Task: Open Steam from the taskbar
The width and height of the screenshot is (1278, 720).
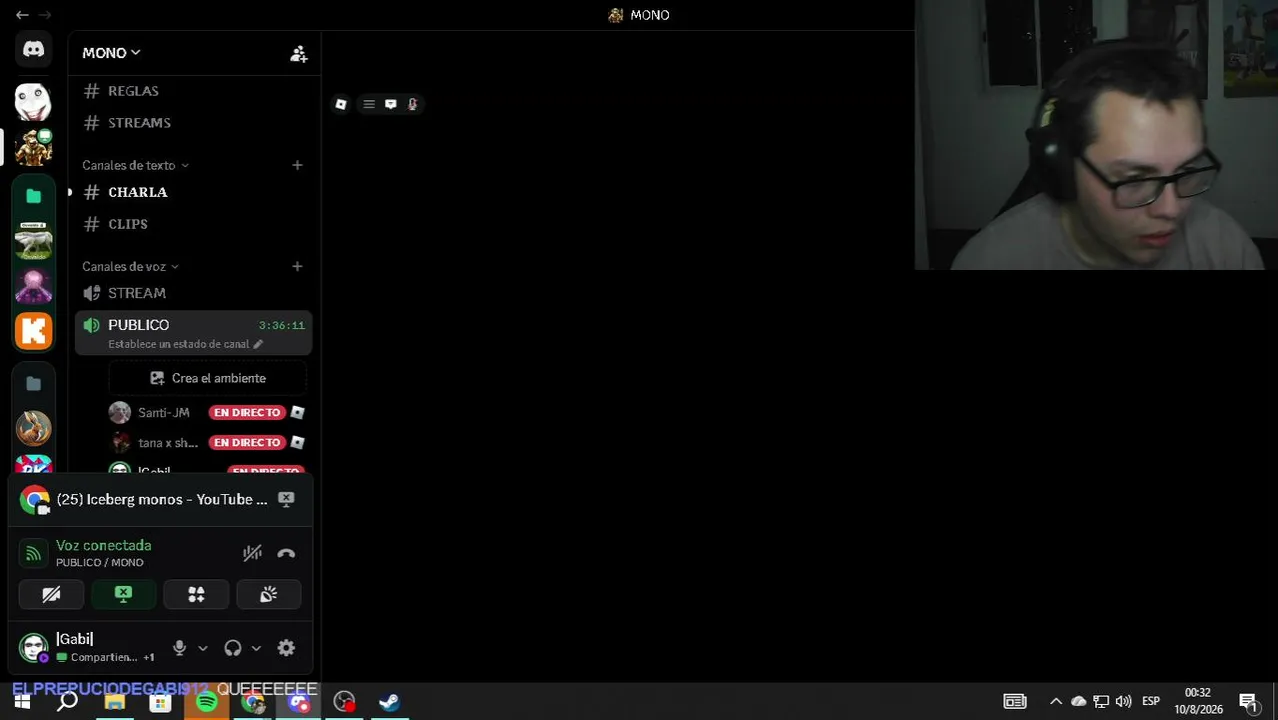Action: point(389,702)
